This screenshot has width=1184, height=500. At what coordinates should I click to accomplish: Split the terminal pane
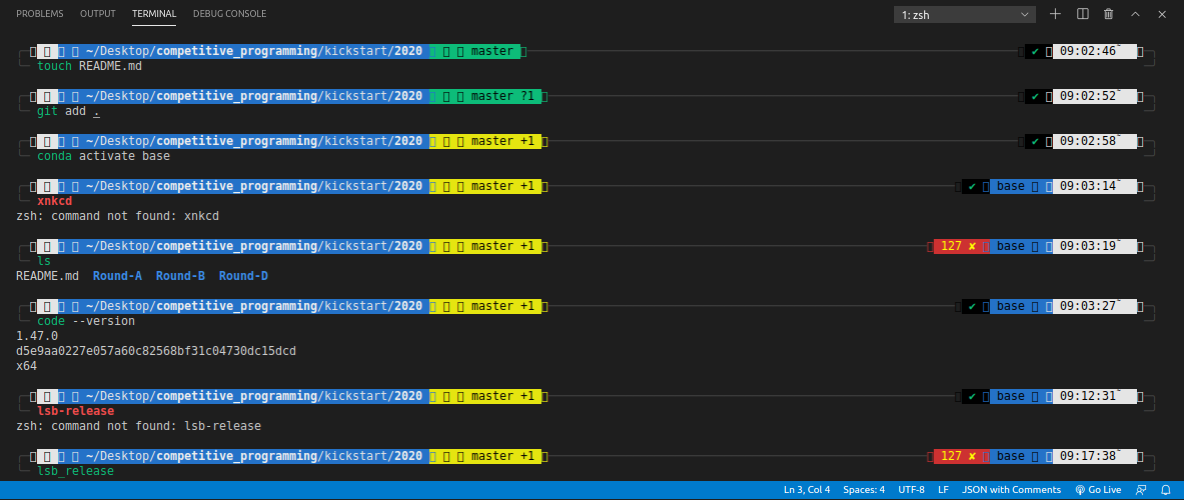tap(1082, 14)
